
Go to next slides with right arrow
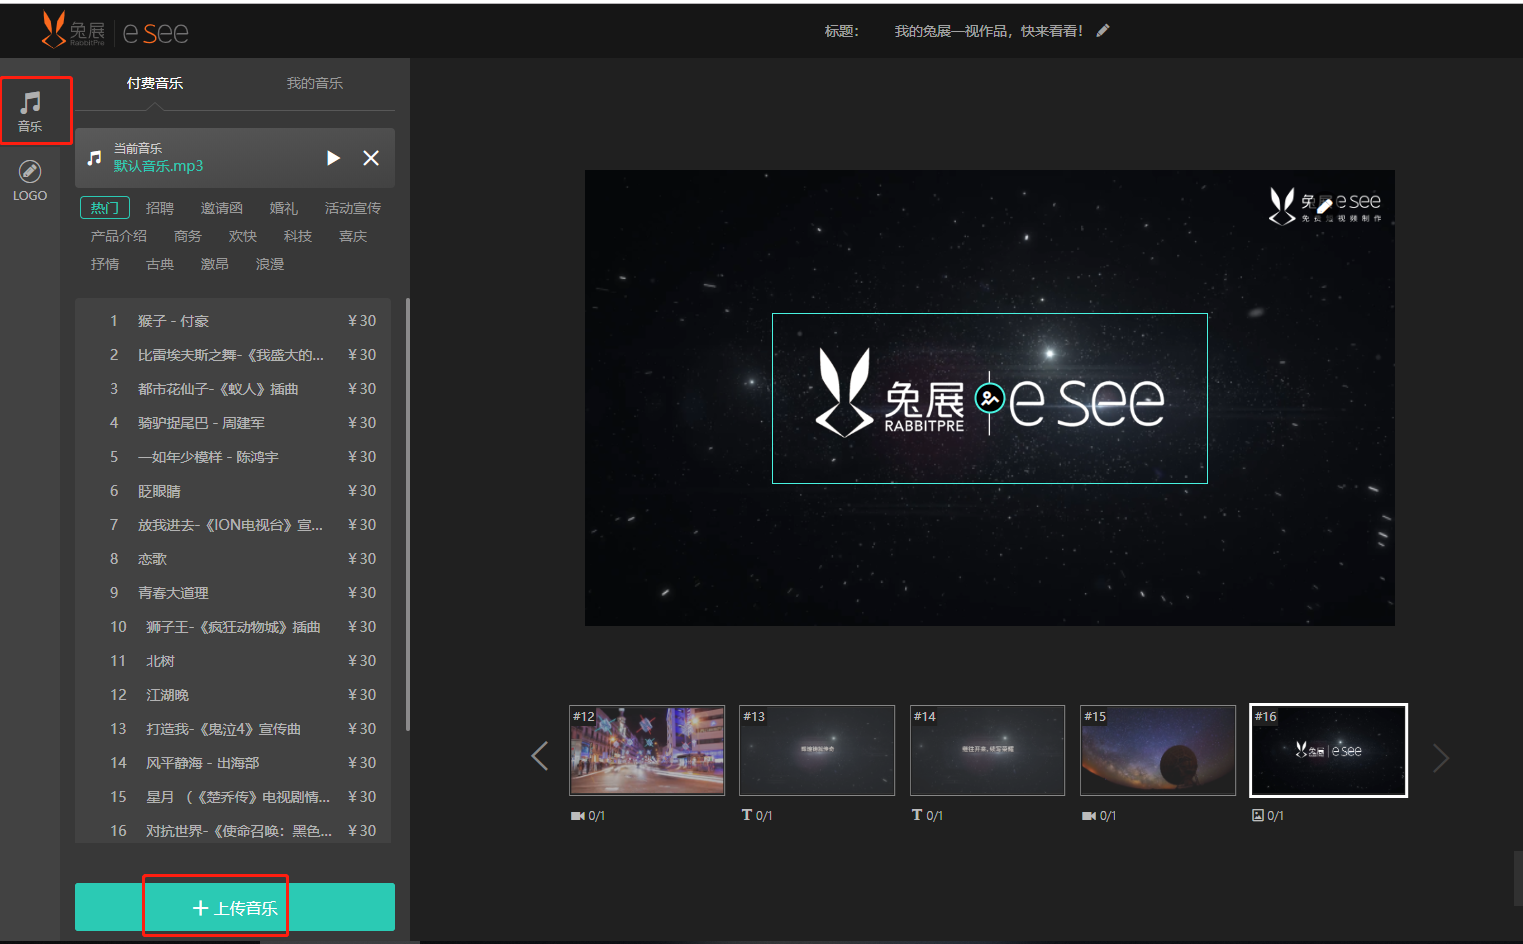click(x=1441, y=758)
